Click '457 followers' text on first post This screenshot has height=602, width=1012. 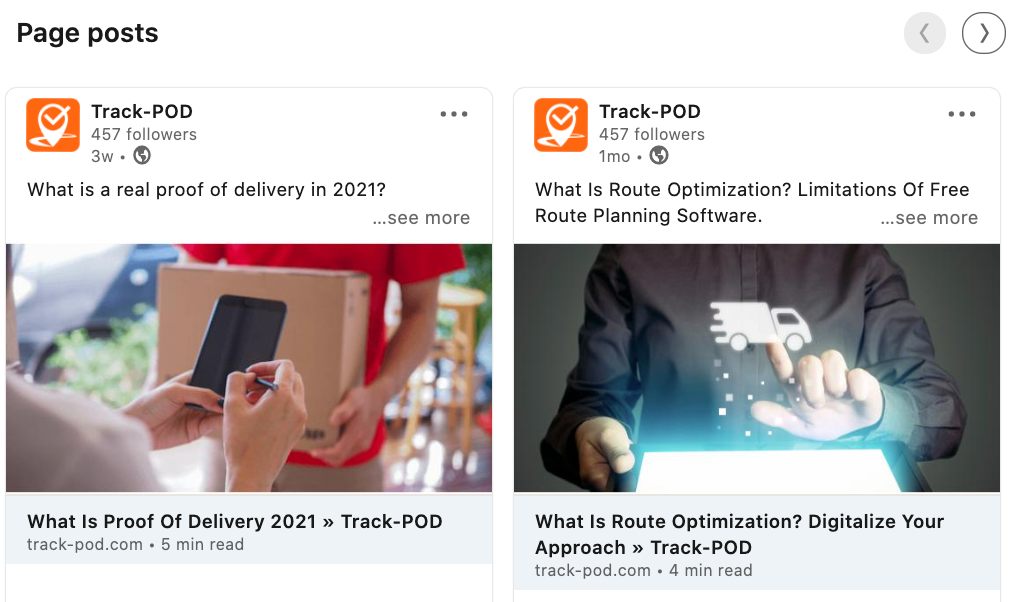coord(144,135)
